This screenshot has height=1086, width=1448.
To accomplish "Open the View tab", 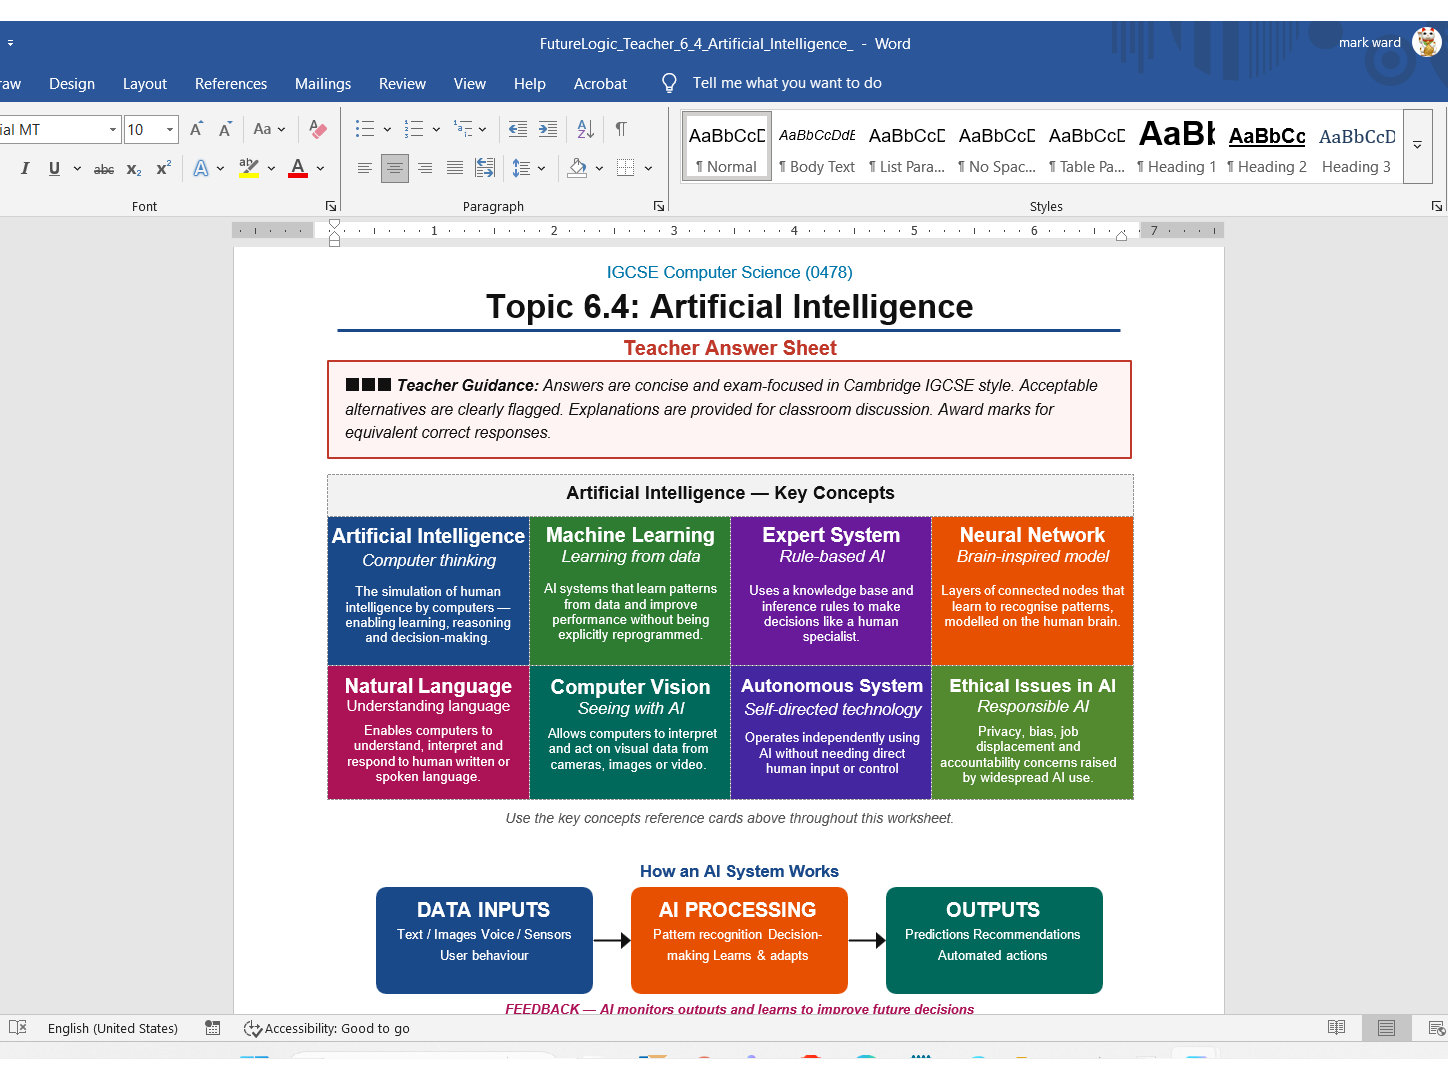I will 470,84.
